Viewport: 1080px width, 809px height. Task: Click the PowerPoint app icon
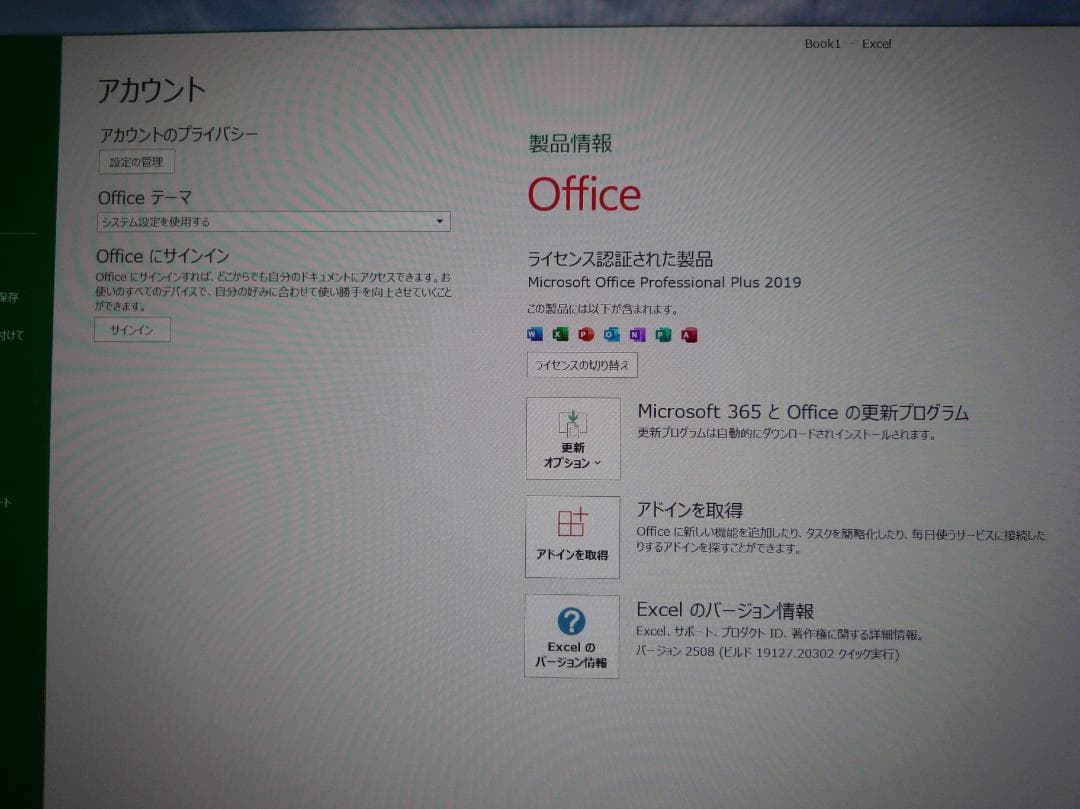click(x=585, y=335)
